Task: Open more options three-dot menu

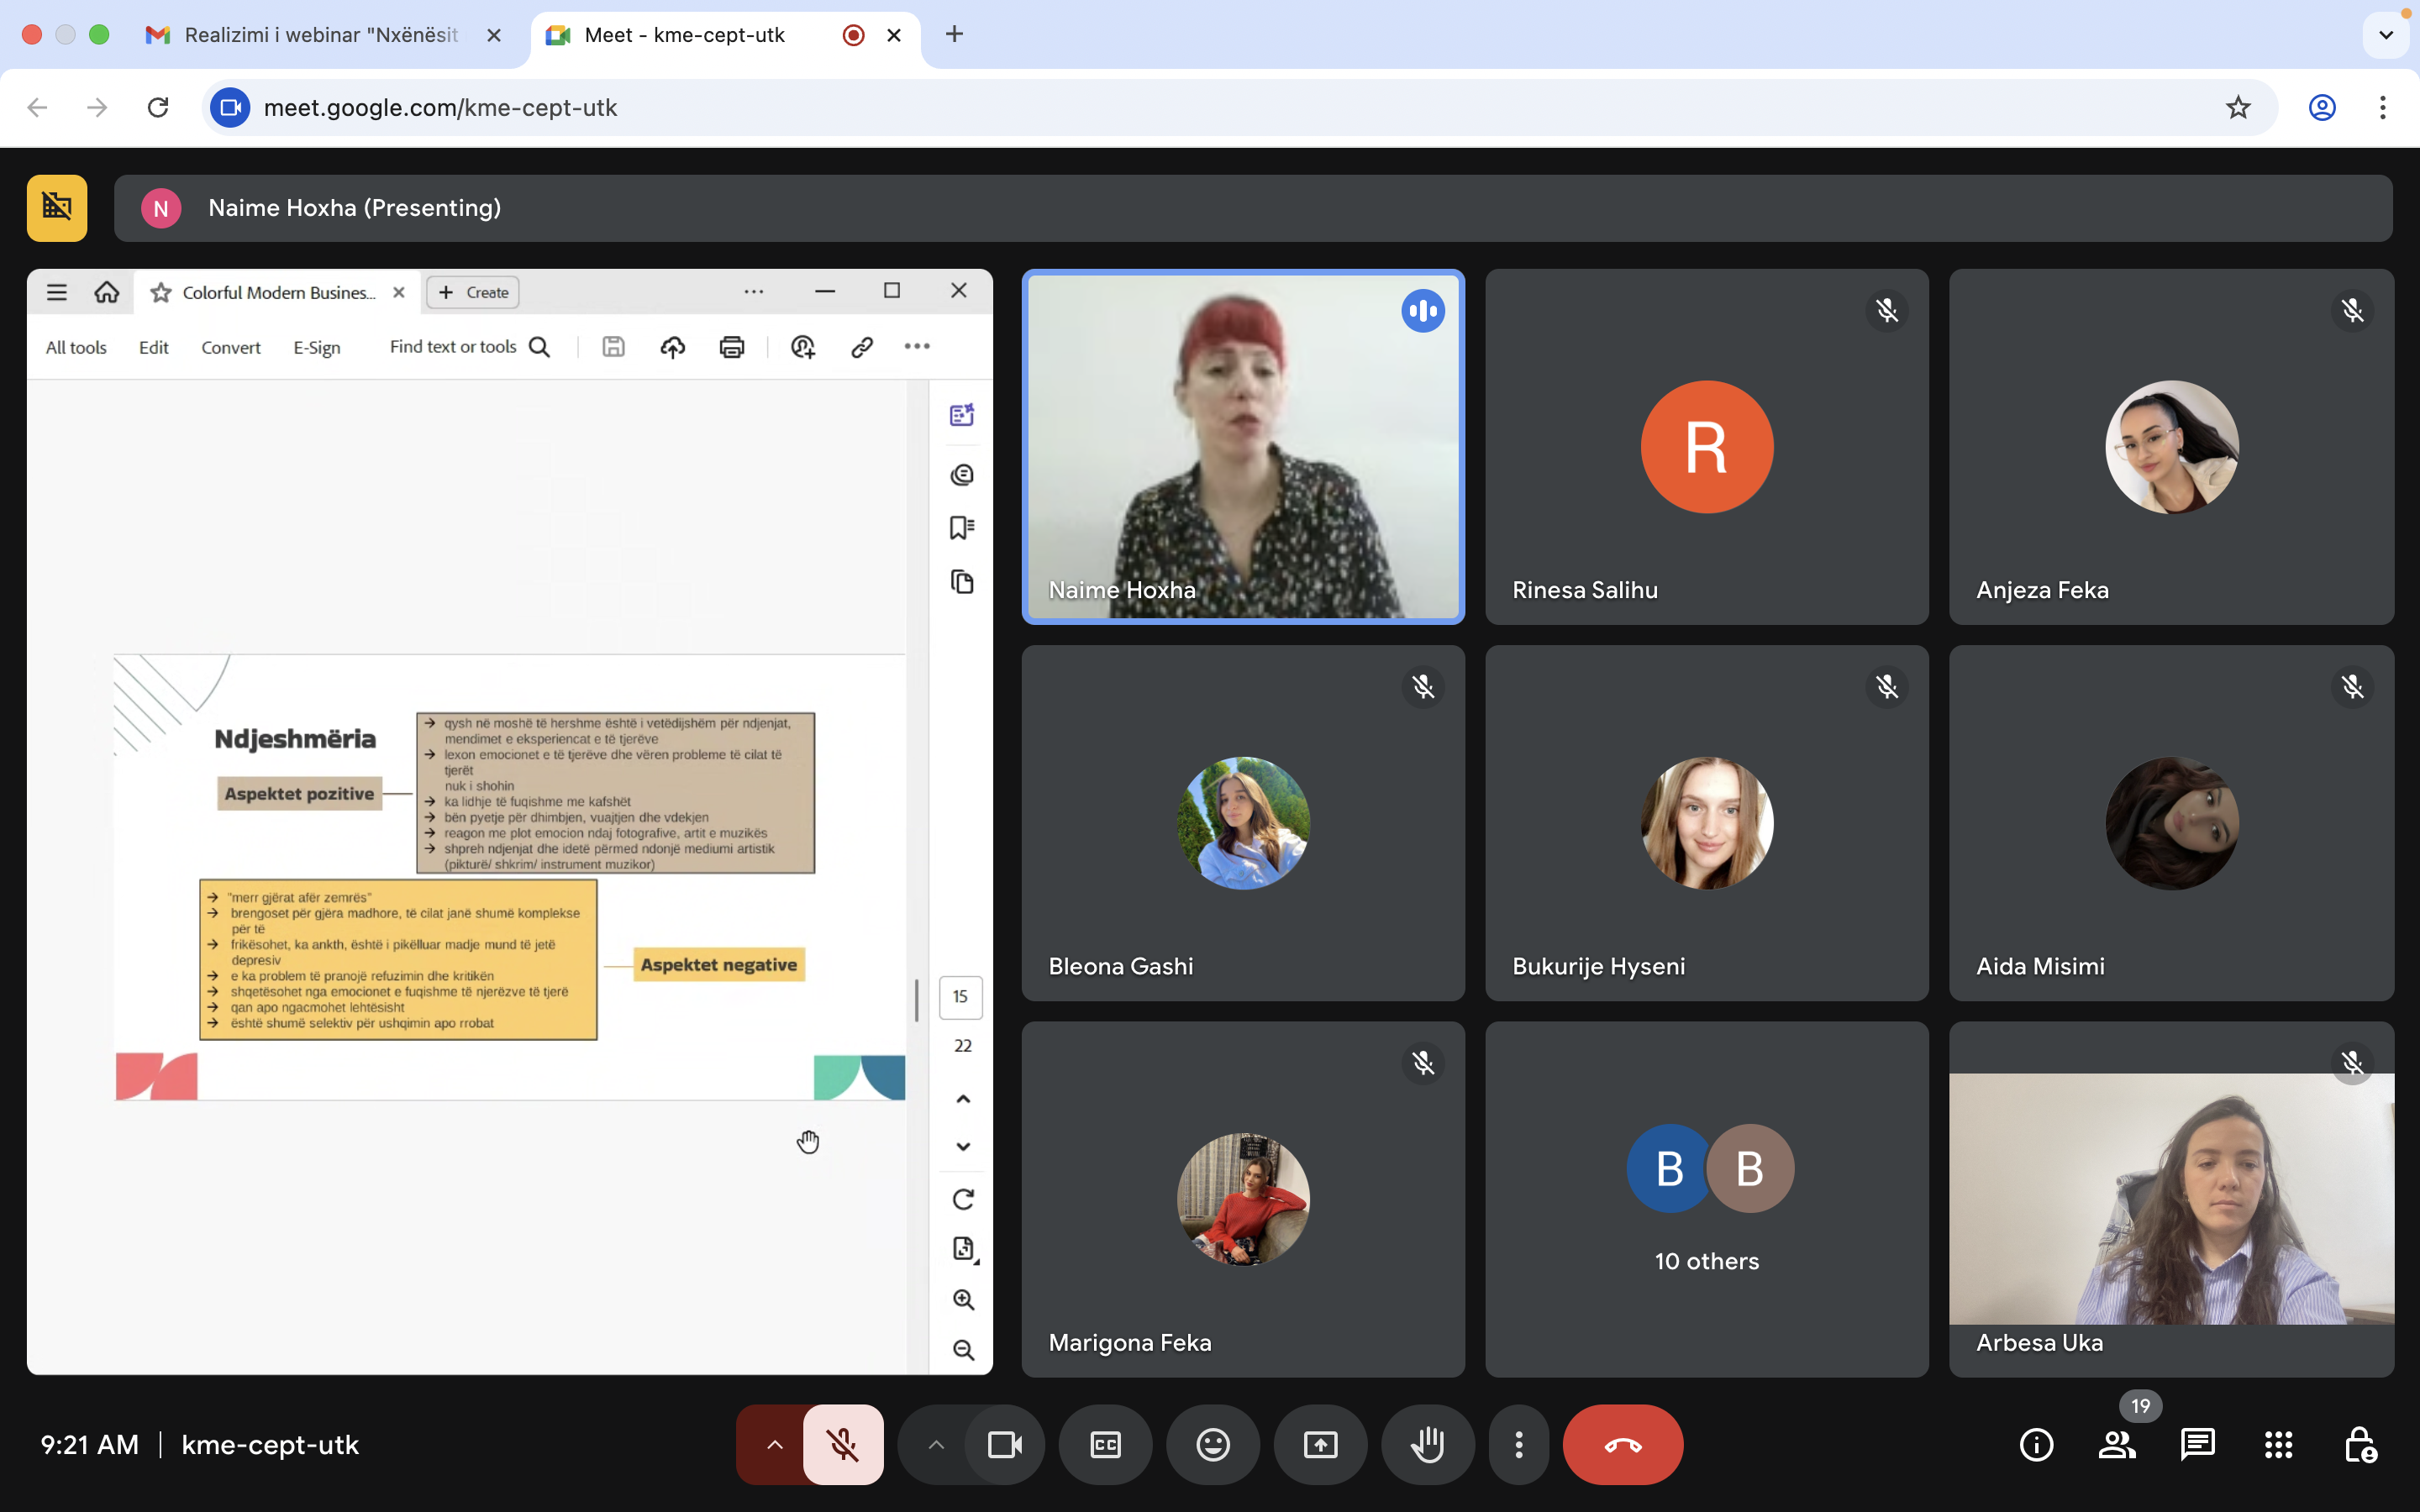Action: (1518, 1445)
